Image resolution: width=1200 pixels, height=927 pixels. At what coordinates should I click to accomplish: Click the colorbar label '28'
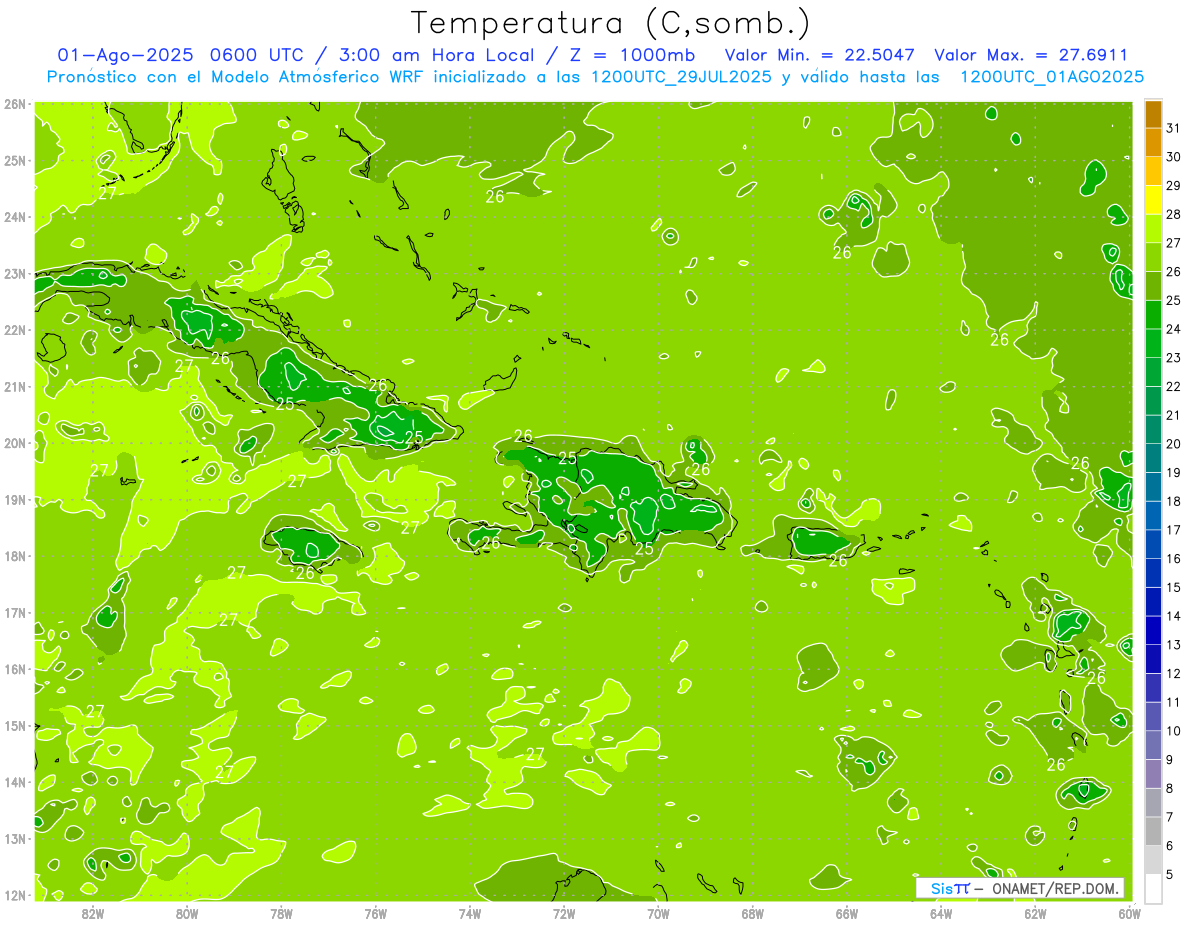[x=1174, y=214]
